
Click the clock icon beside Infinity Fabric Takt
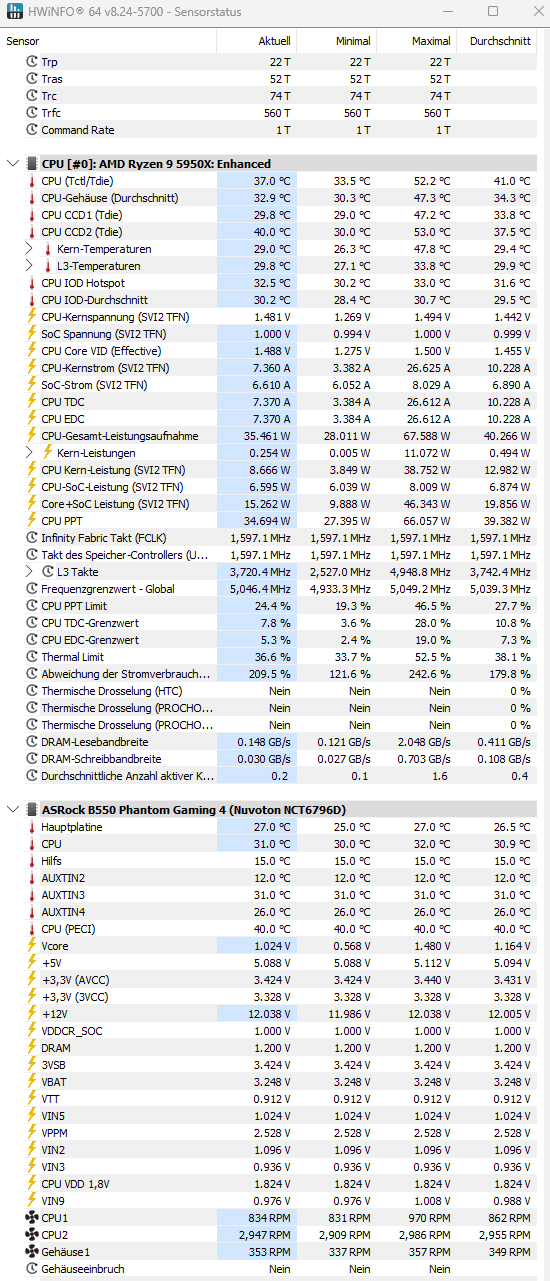pyautogui.click(x=31, y=538)
